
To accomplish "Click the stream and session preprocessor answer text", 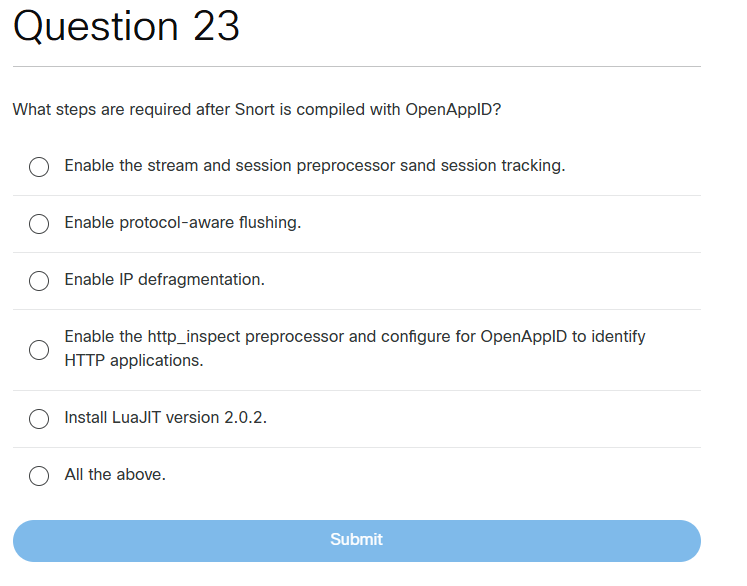I will pyautogui.click(x=314, y=166).
